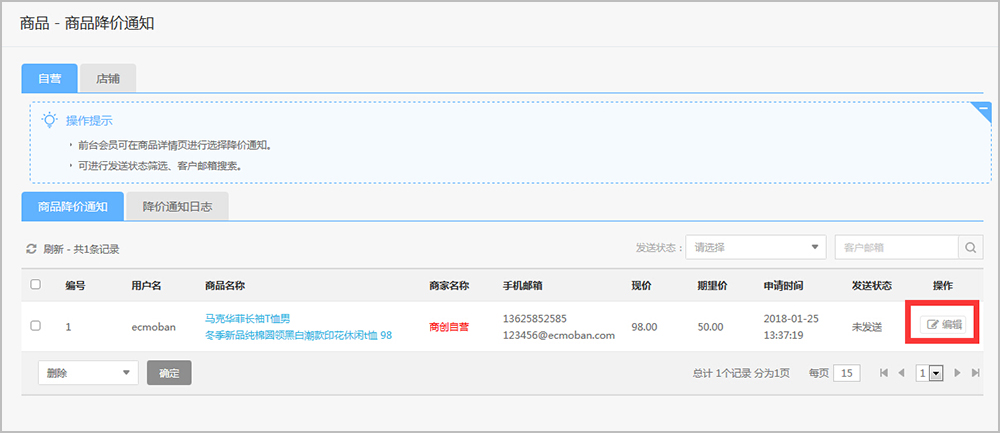Image resolution: width=1000 pixels, height=433 pixels.
Task: Collapse the tips panel with minus icon
Action: click(983, 109)
